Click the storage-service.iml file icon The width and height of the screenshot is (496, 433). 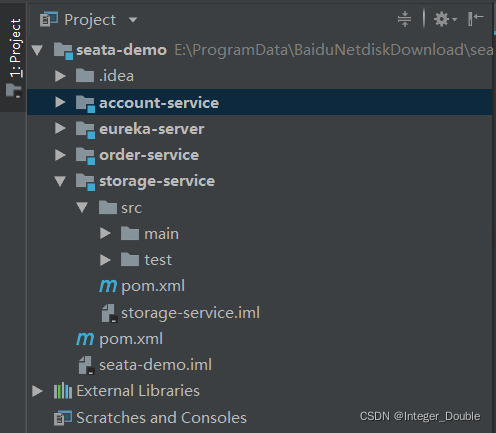(109, 313)
